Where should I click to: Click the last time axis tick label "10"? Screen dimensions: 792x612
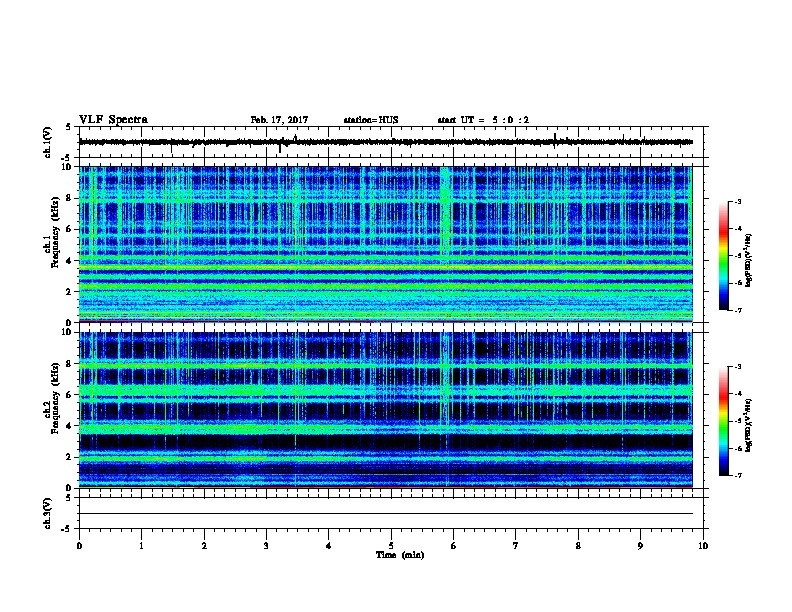[703, 546]
